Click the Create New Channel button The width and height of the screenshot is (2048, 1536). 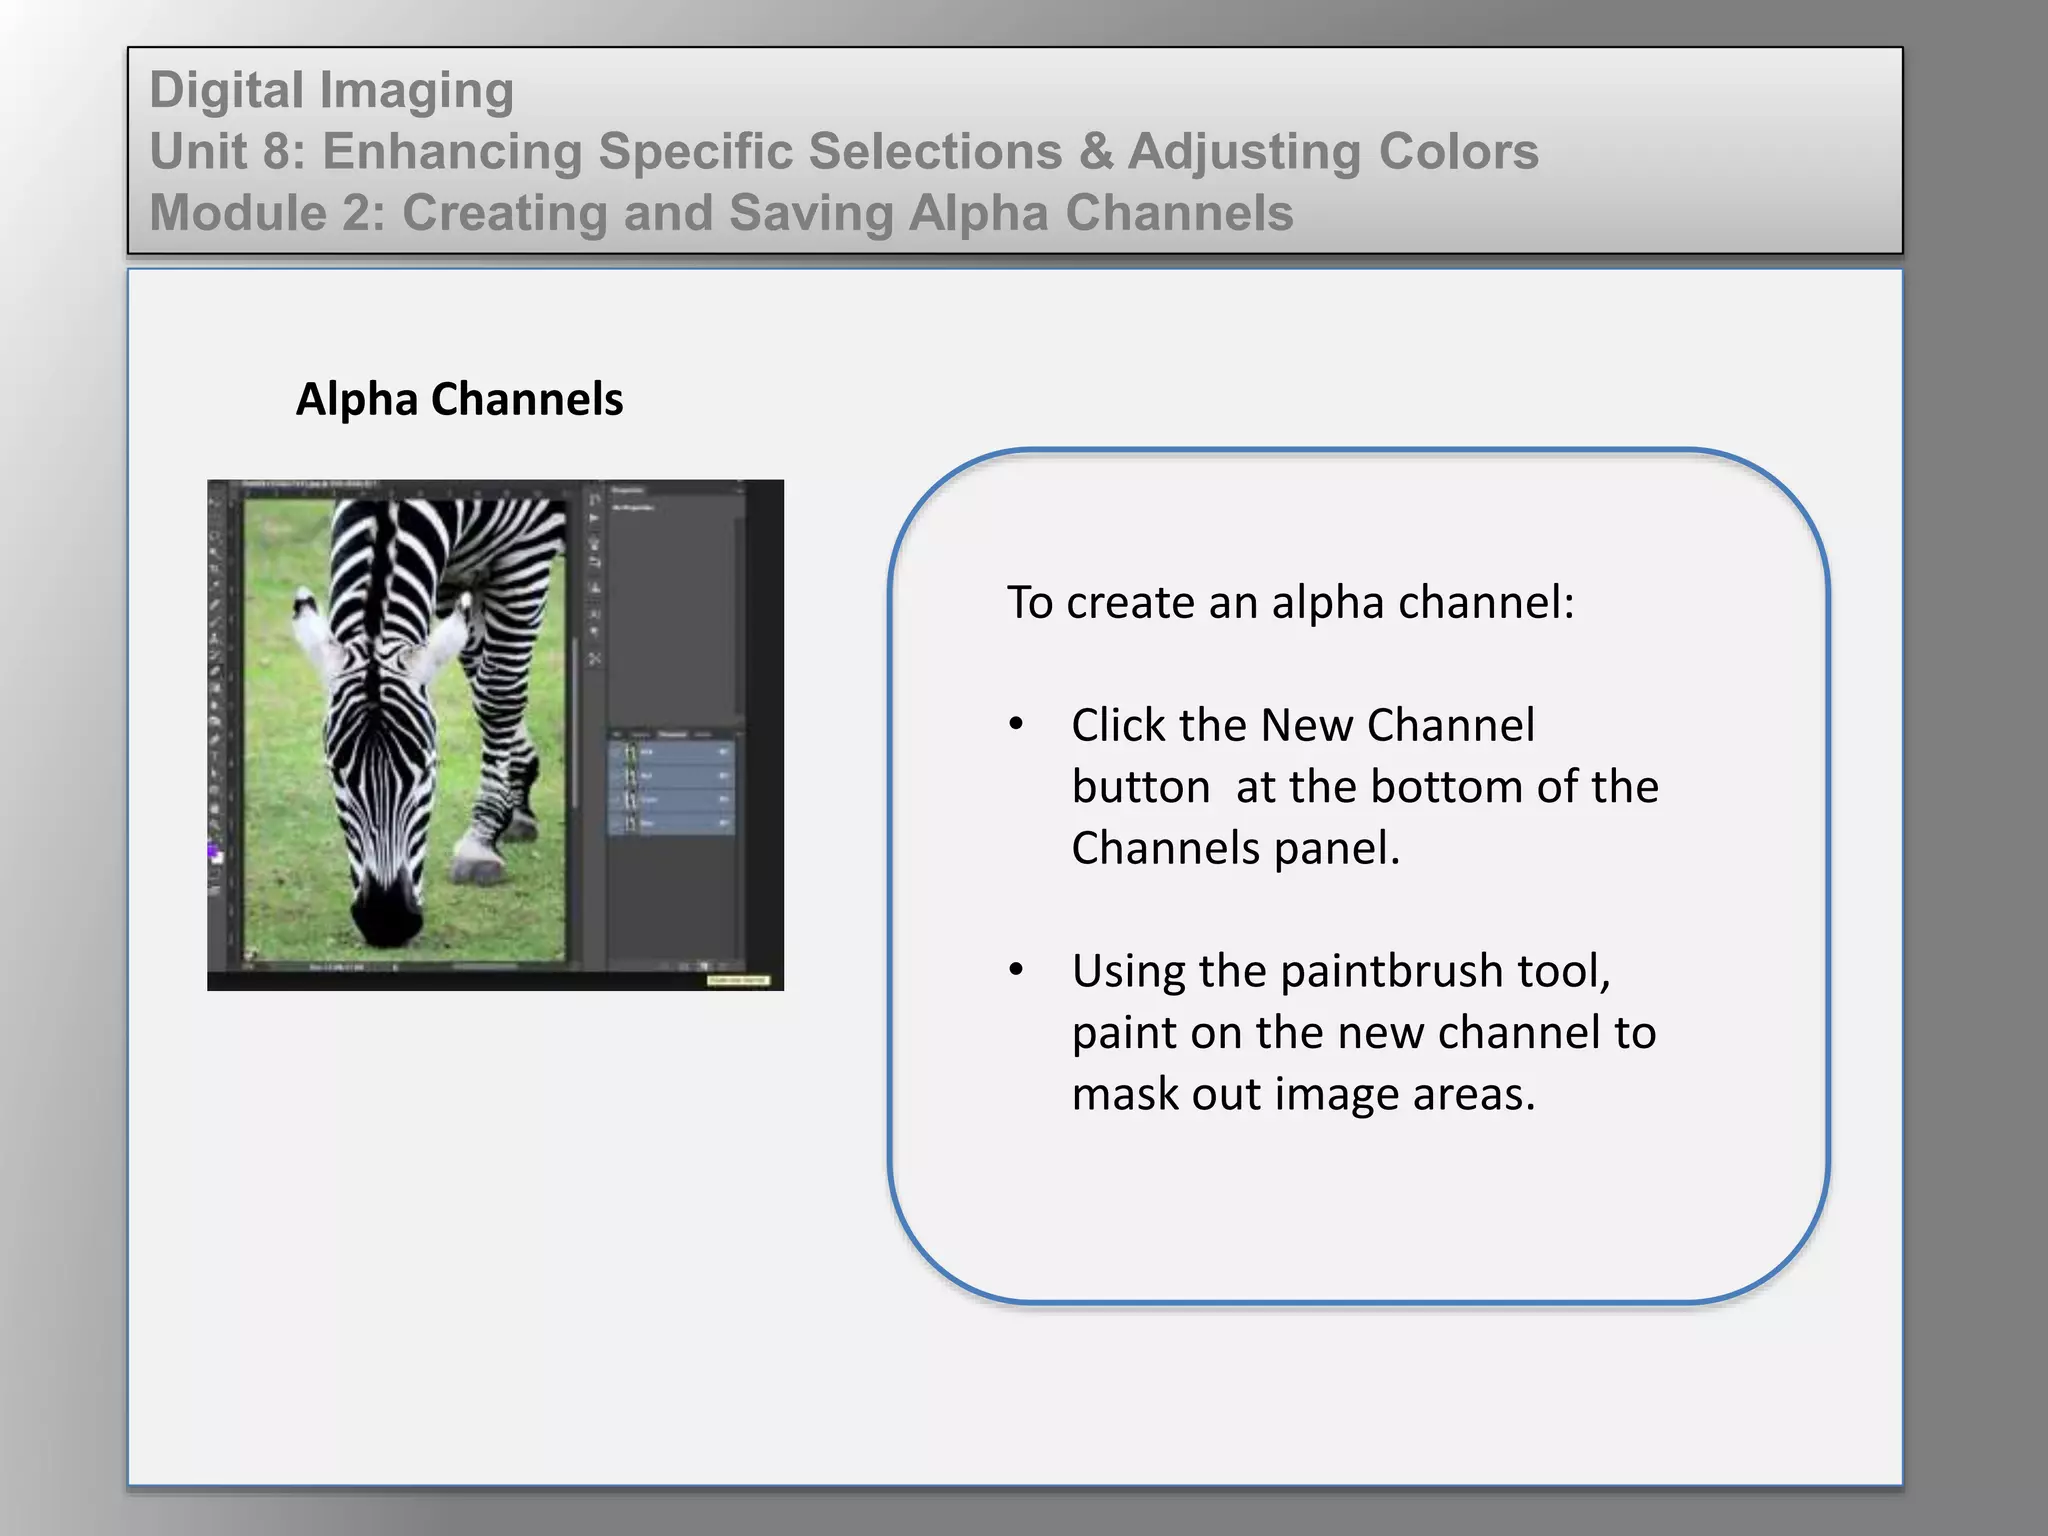(x=703, y=966)
